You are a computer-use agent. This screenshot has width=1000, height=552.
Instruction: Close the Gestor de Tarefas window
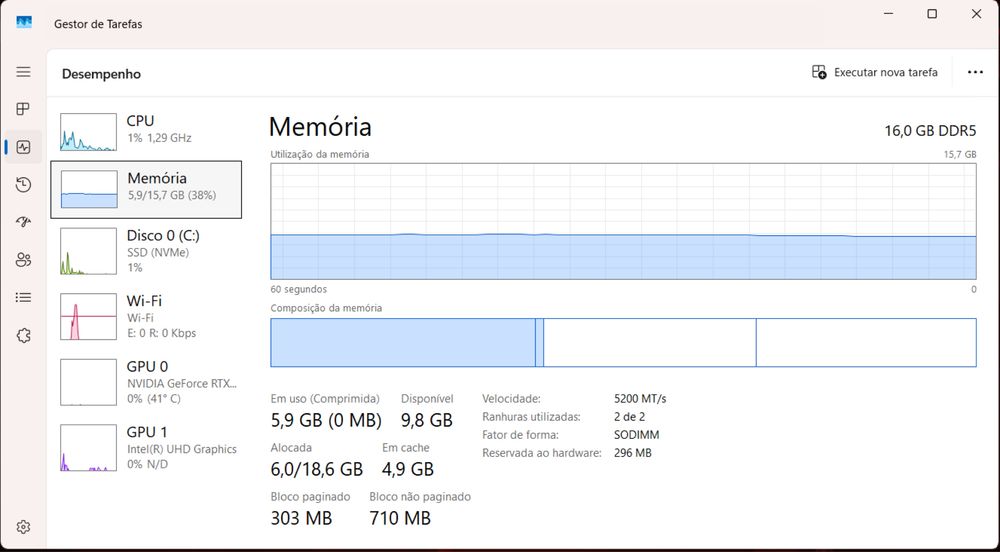pyautogui.click(x=976, y=13)
